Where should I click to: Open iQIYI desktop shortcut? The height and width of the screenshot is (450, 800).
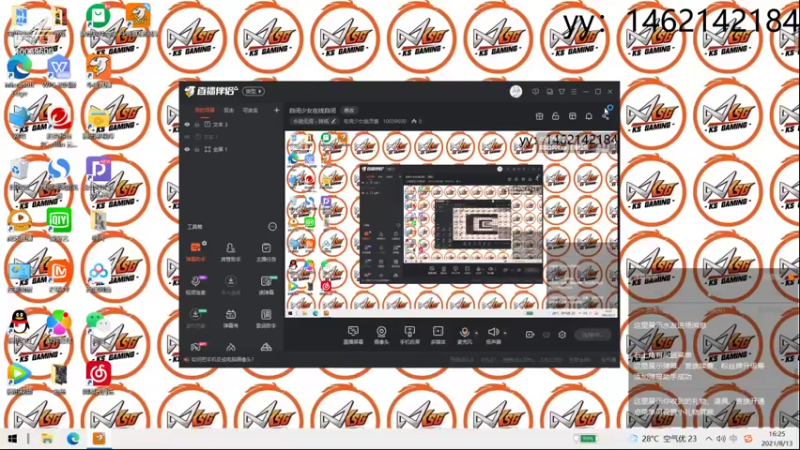pyautogui.click(x=59, y=224)
